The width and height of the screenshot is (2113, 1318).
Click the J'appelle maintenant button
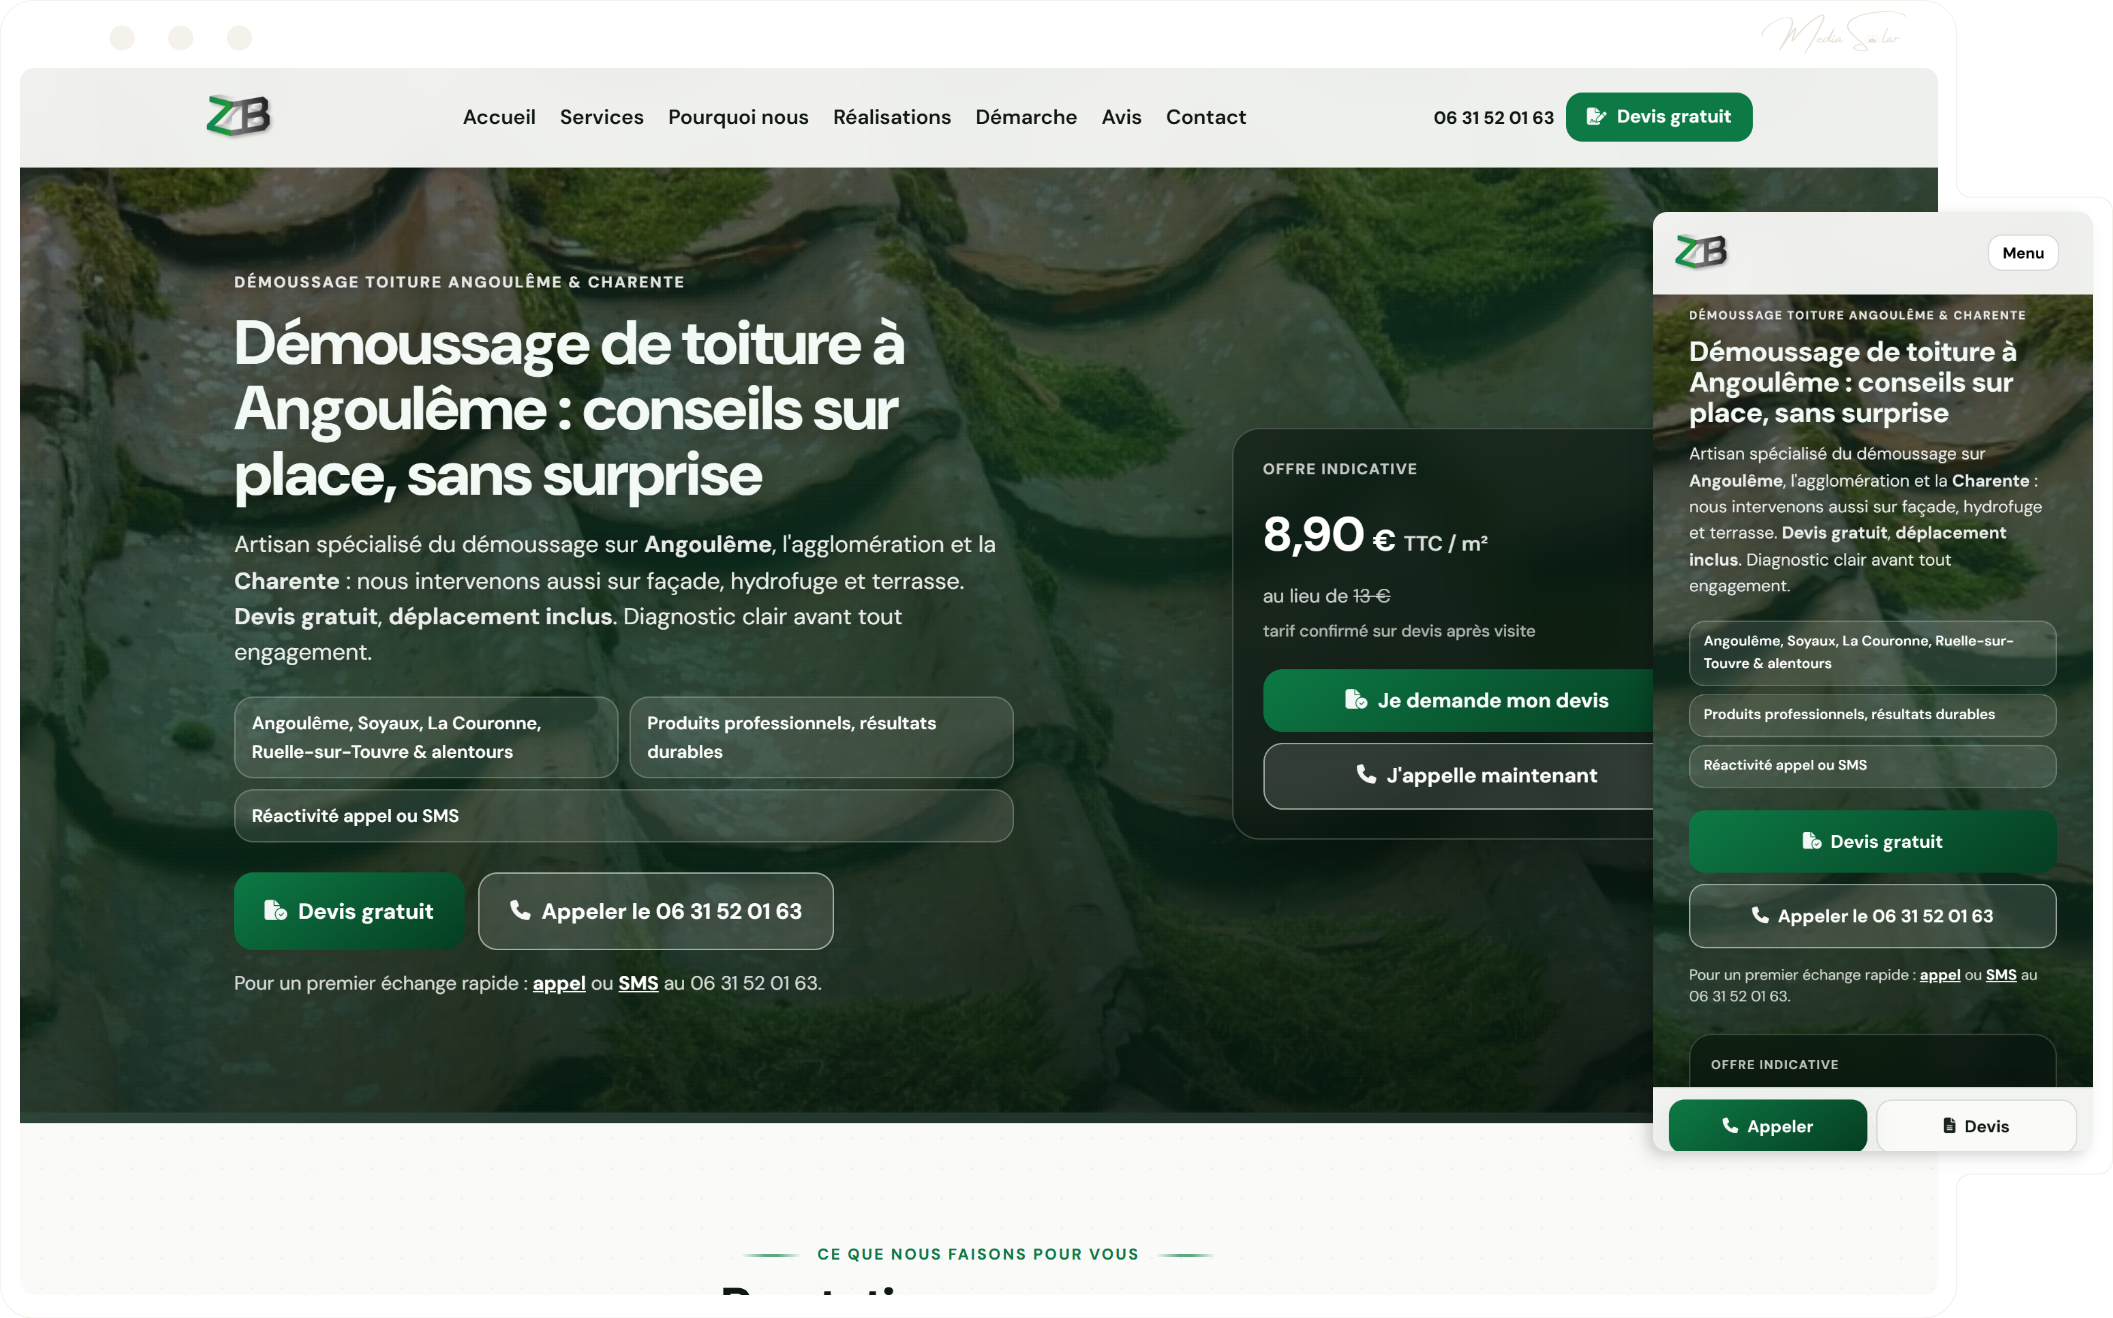1459,776
